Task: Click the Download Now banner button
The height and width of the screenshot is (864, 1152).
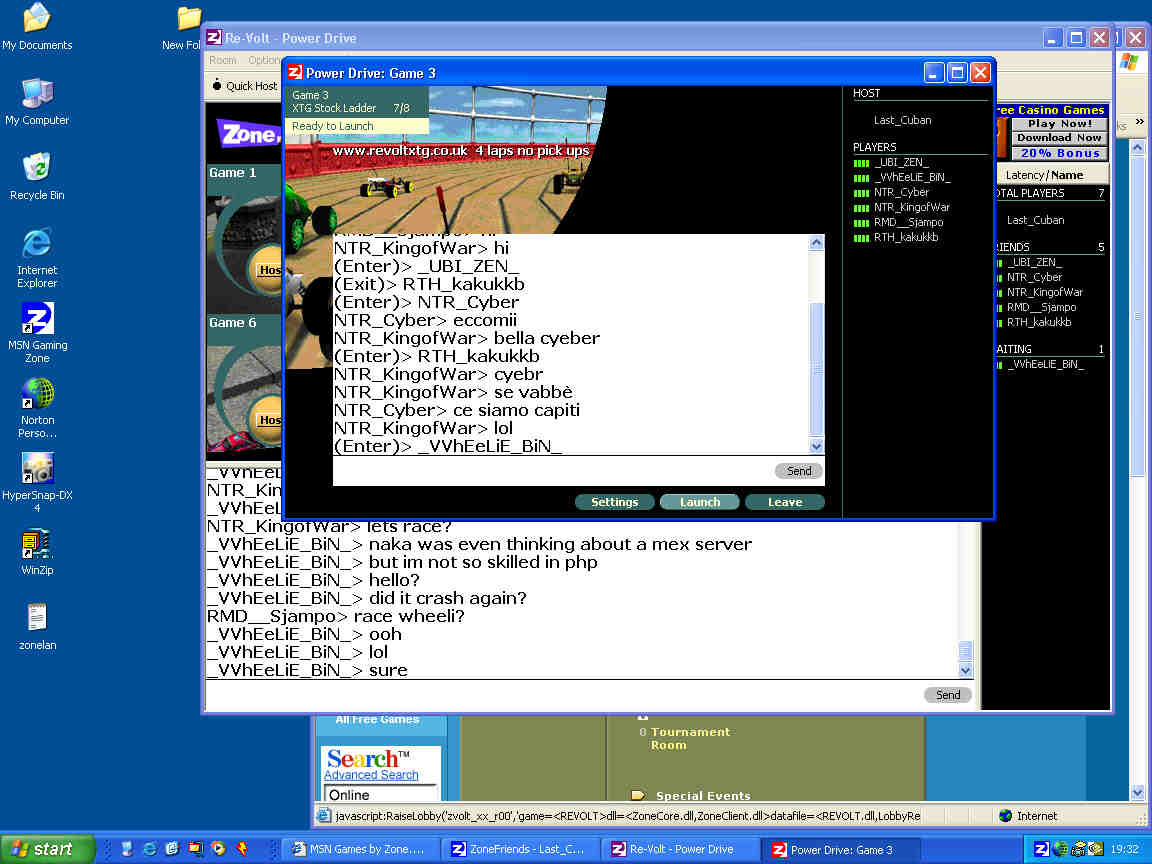Action: point(1059,138)
